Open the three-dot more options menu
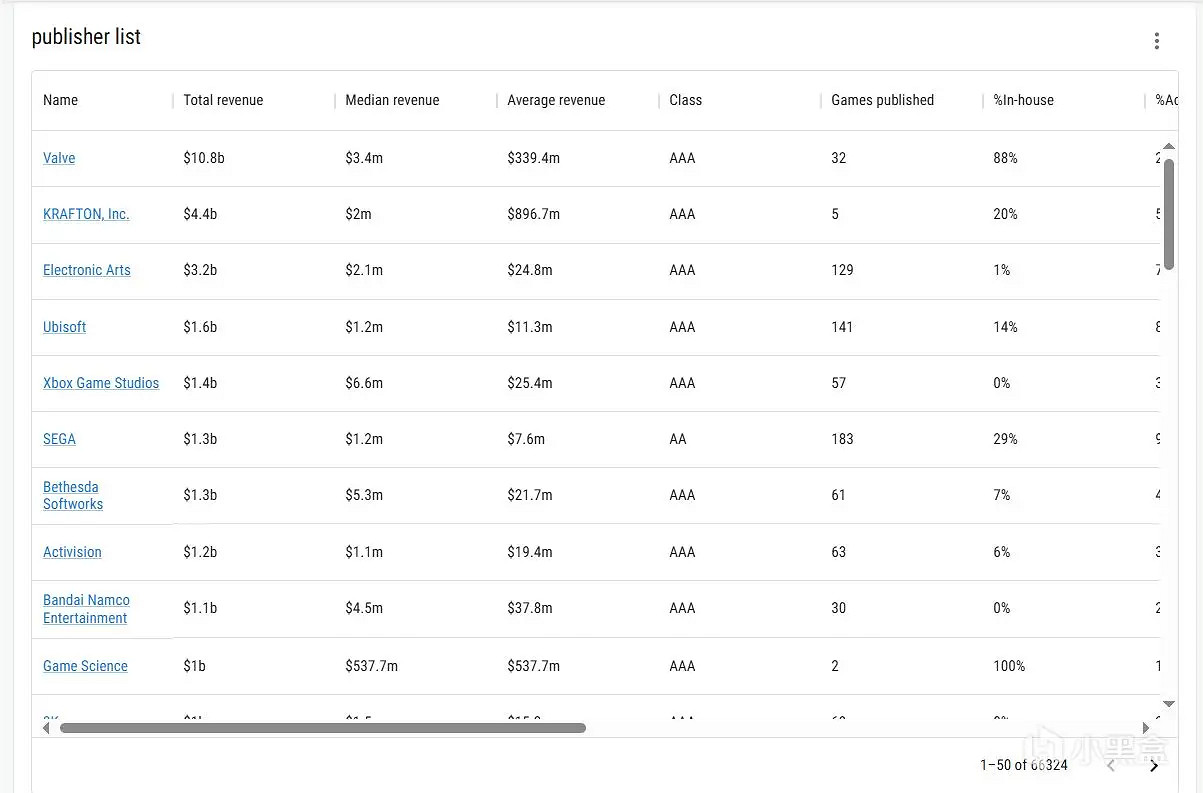The image size is (1203, 793). (1156, 41)
